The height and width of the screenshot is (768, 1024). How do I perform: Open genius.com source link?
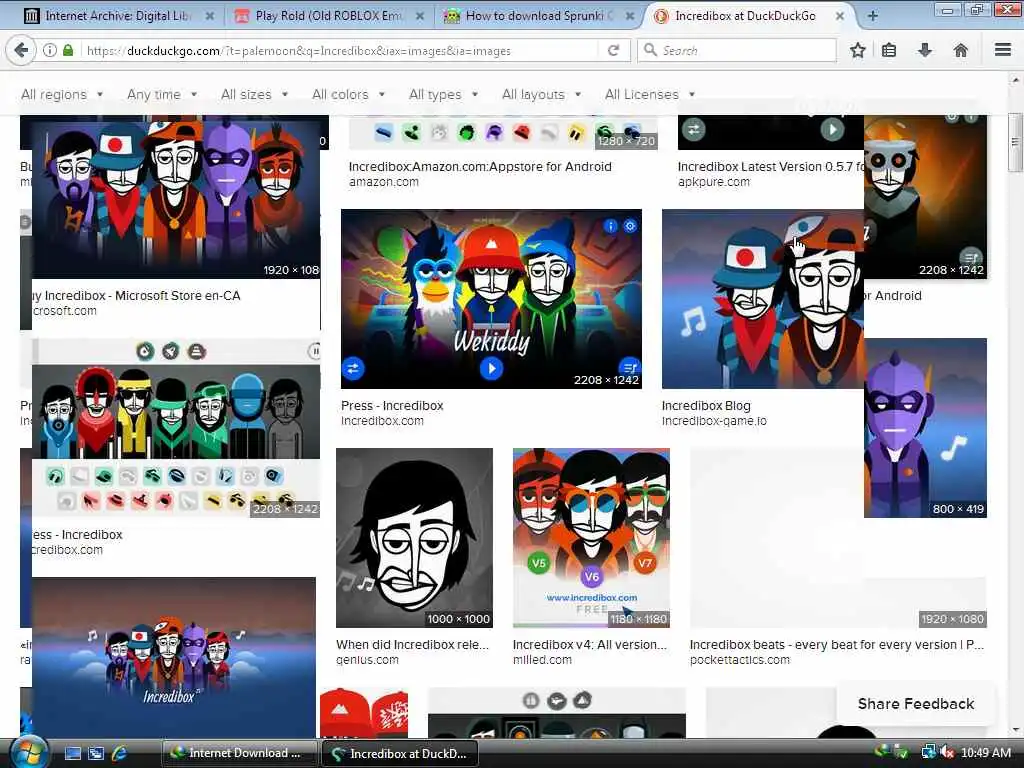click(x=367, y=660)
